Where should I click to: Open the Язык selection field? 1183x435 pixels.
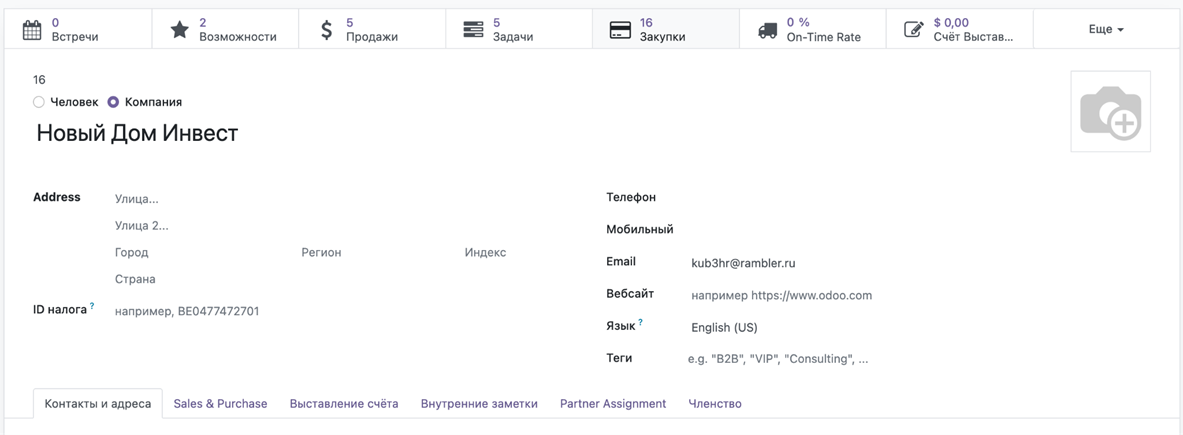click(x=800, y=327)
